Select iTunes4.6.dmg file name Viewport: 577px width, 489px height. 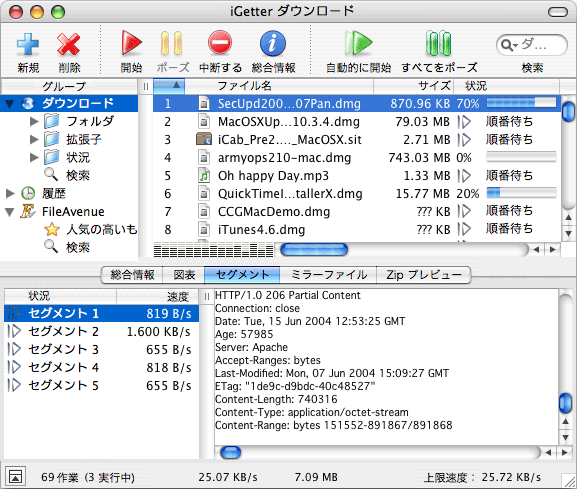click(262, 230)
